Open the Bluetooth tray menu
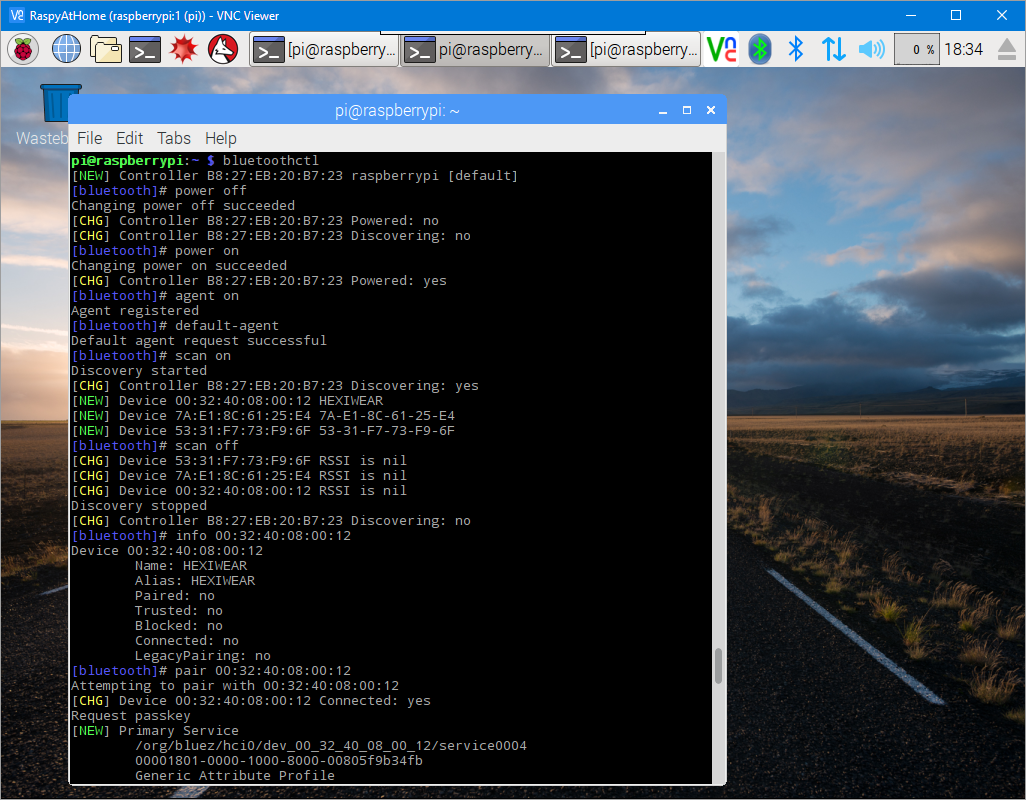Image resolution: width=1026 pixels, height=800 pixels. 796,49
